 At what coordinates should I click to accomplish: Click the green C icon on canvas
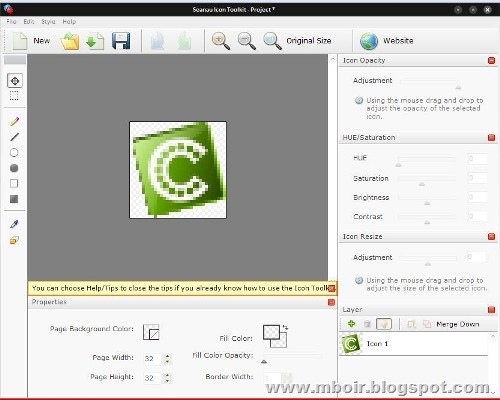(x=178, y=170)
